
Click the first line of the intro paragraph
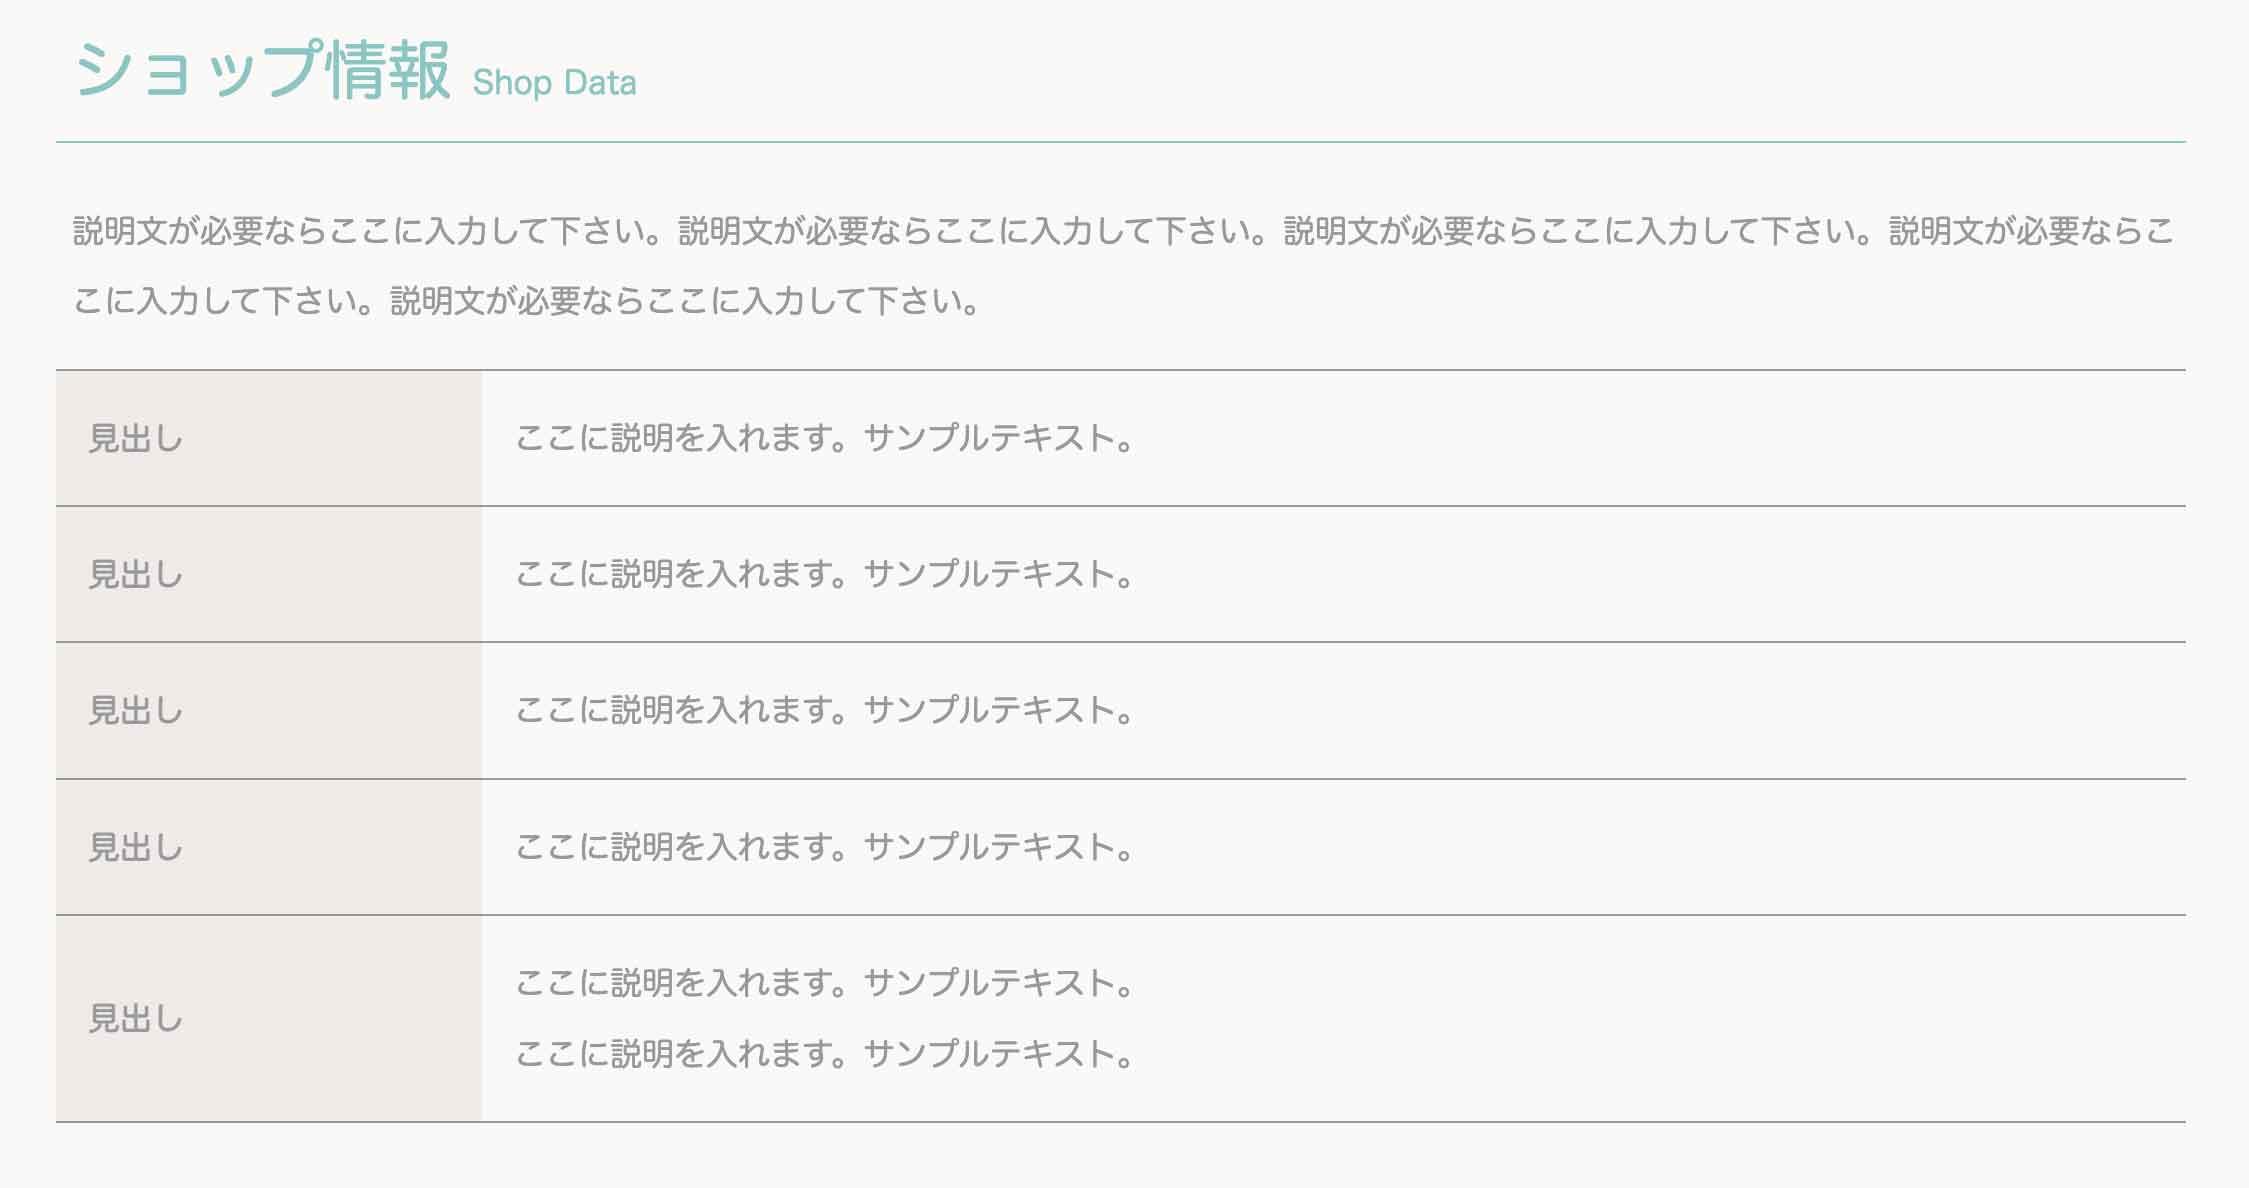tap(1123, 231)
